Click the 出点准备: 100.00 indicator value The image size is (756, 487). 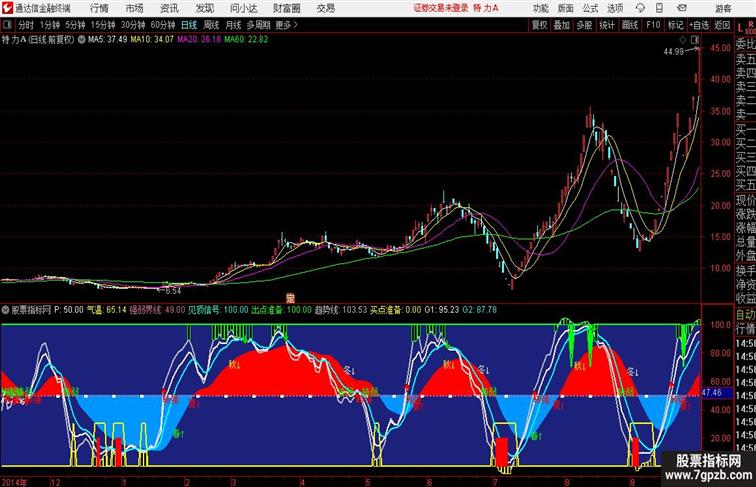(x=282, y=310)
